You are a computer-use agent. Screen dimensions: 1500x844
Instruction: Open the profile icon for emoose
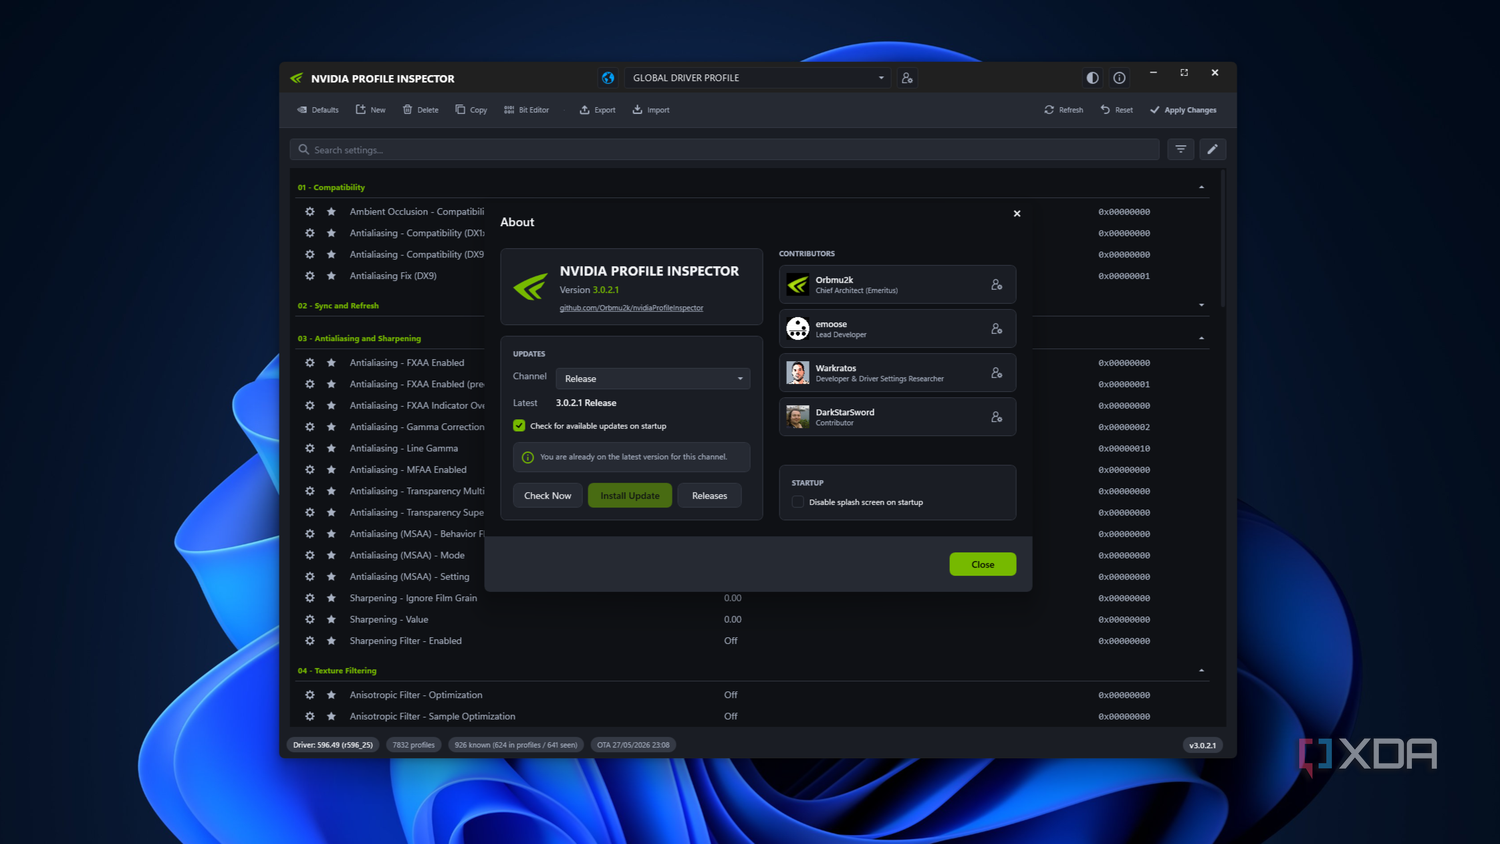point(997,329)
